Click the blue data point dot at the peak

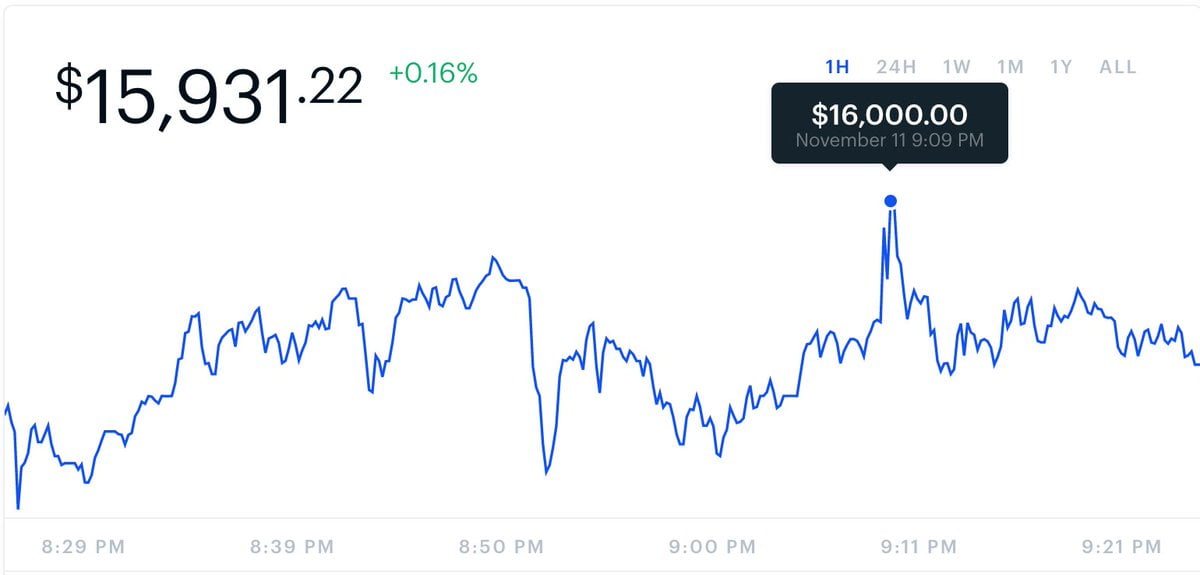pyautogui.click(x=891, y=201)
